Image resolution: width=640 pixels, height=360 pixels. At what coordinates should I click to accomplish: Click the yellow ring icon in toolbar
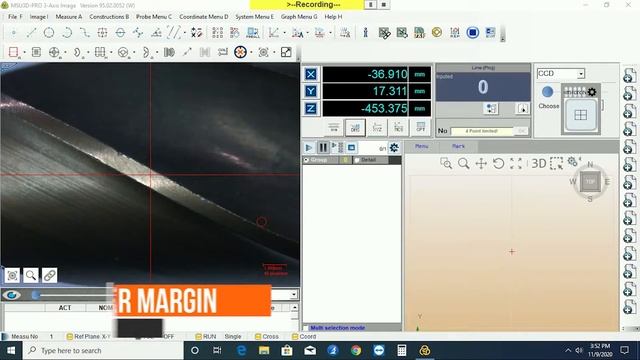(x=437, y=32)
